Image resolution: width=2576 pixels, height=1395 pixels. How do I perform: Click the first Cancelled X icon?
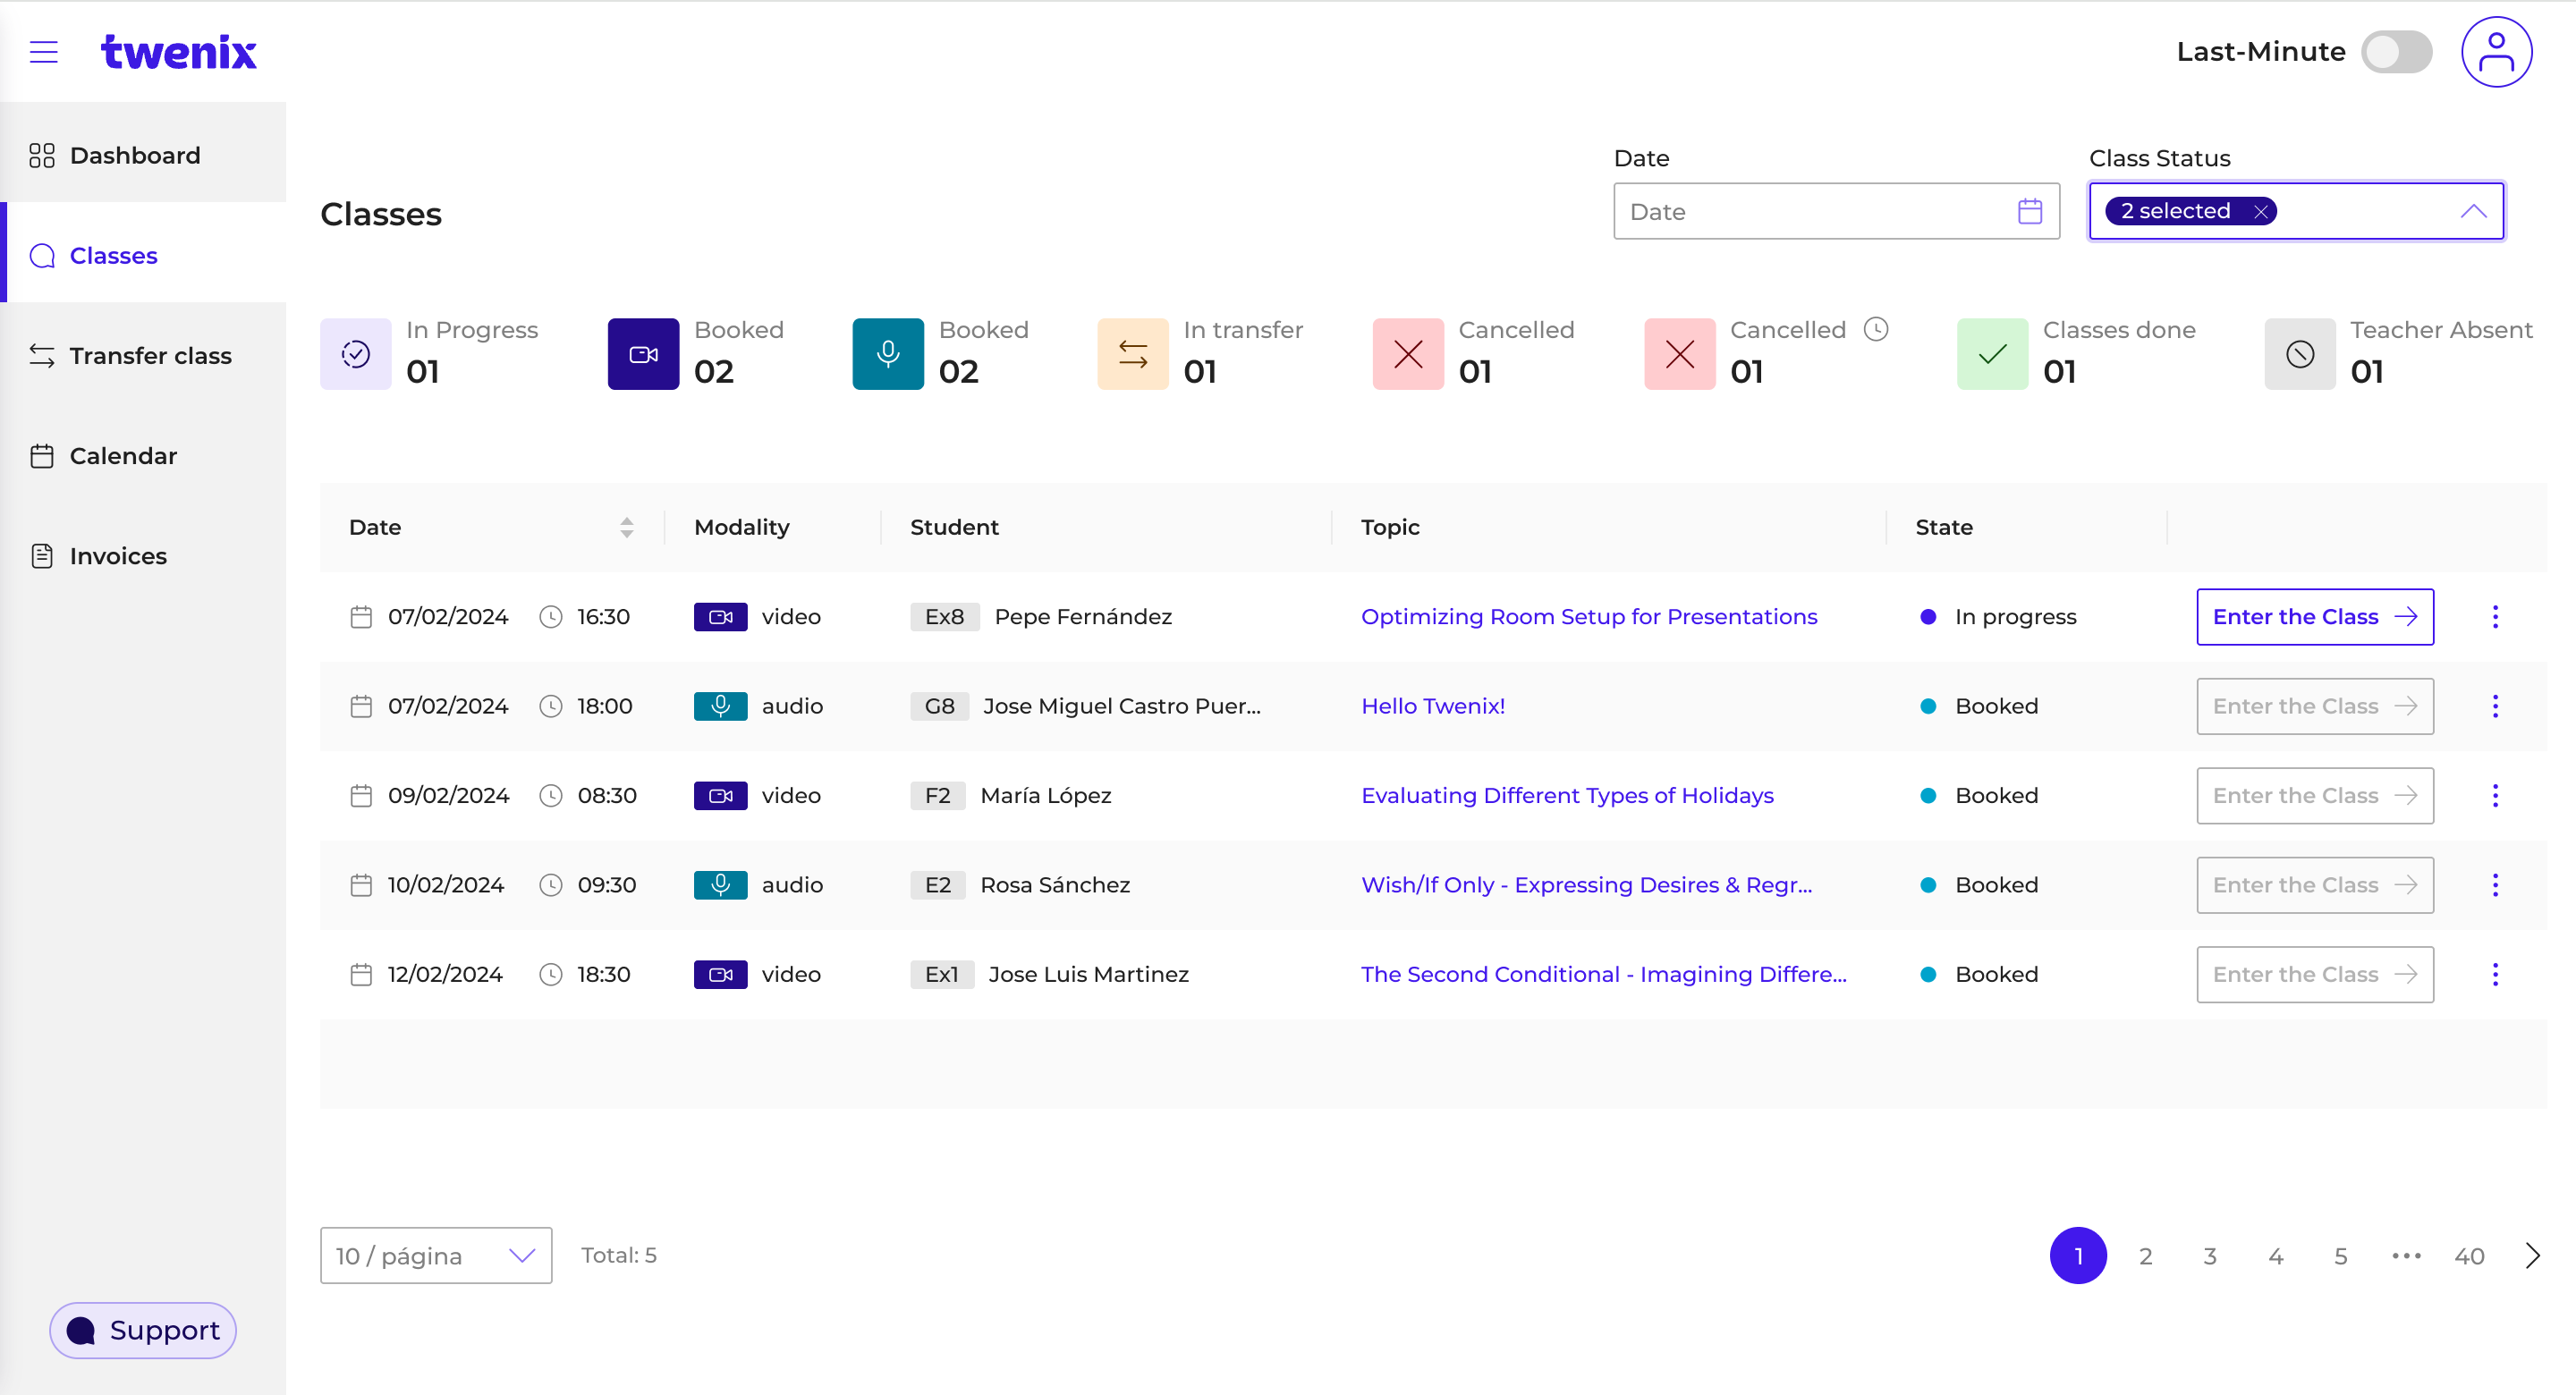(1408, 354)
